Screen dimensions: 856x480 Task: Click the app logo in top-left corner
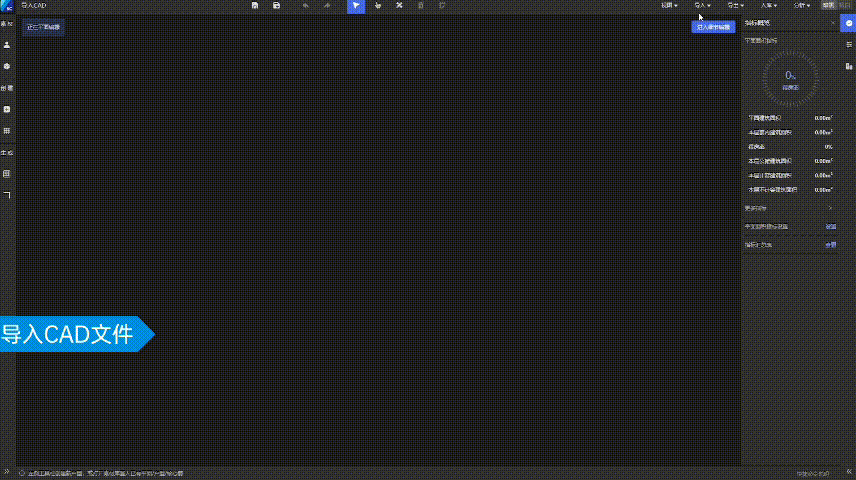[x=6, y=6]
